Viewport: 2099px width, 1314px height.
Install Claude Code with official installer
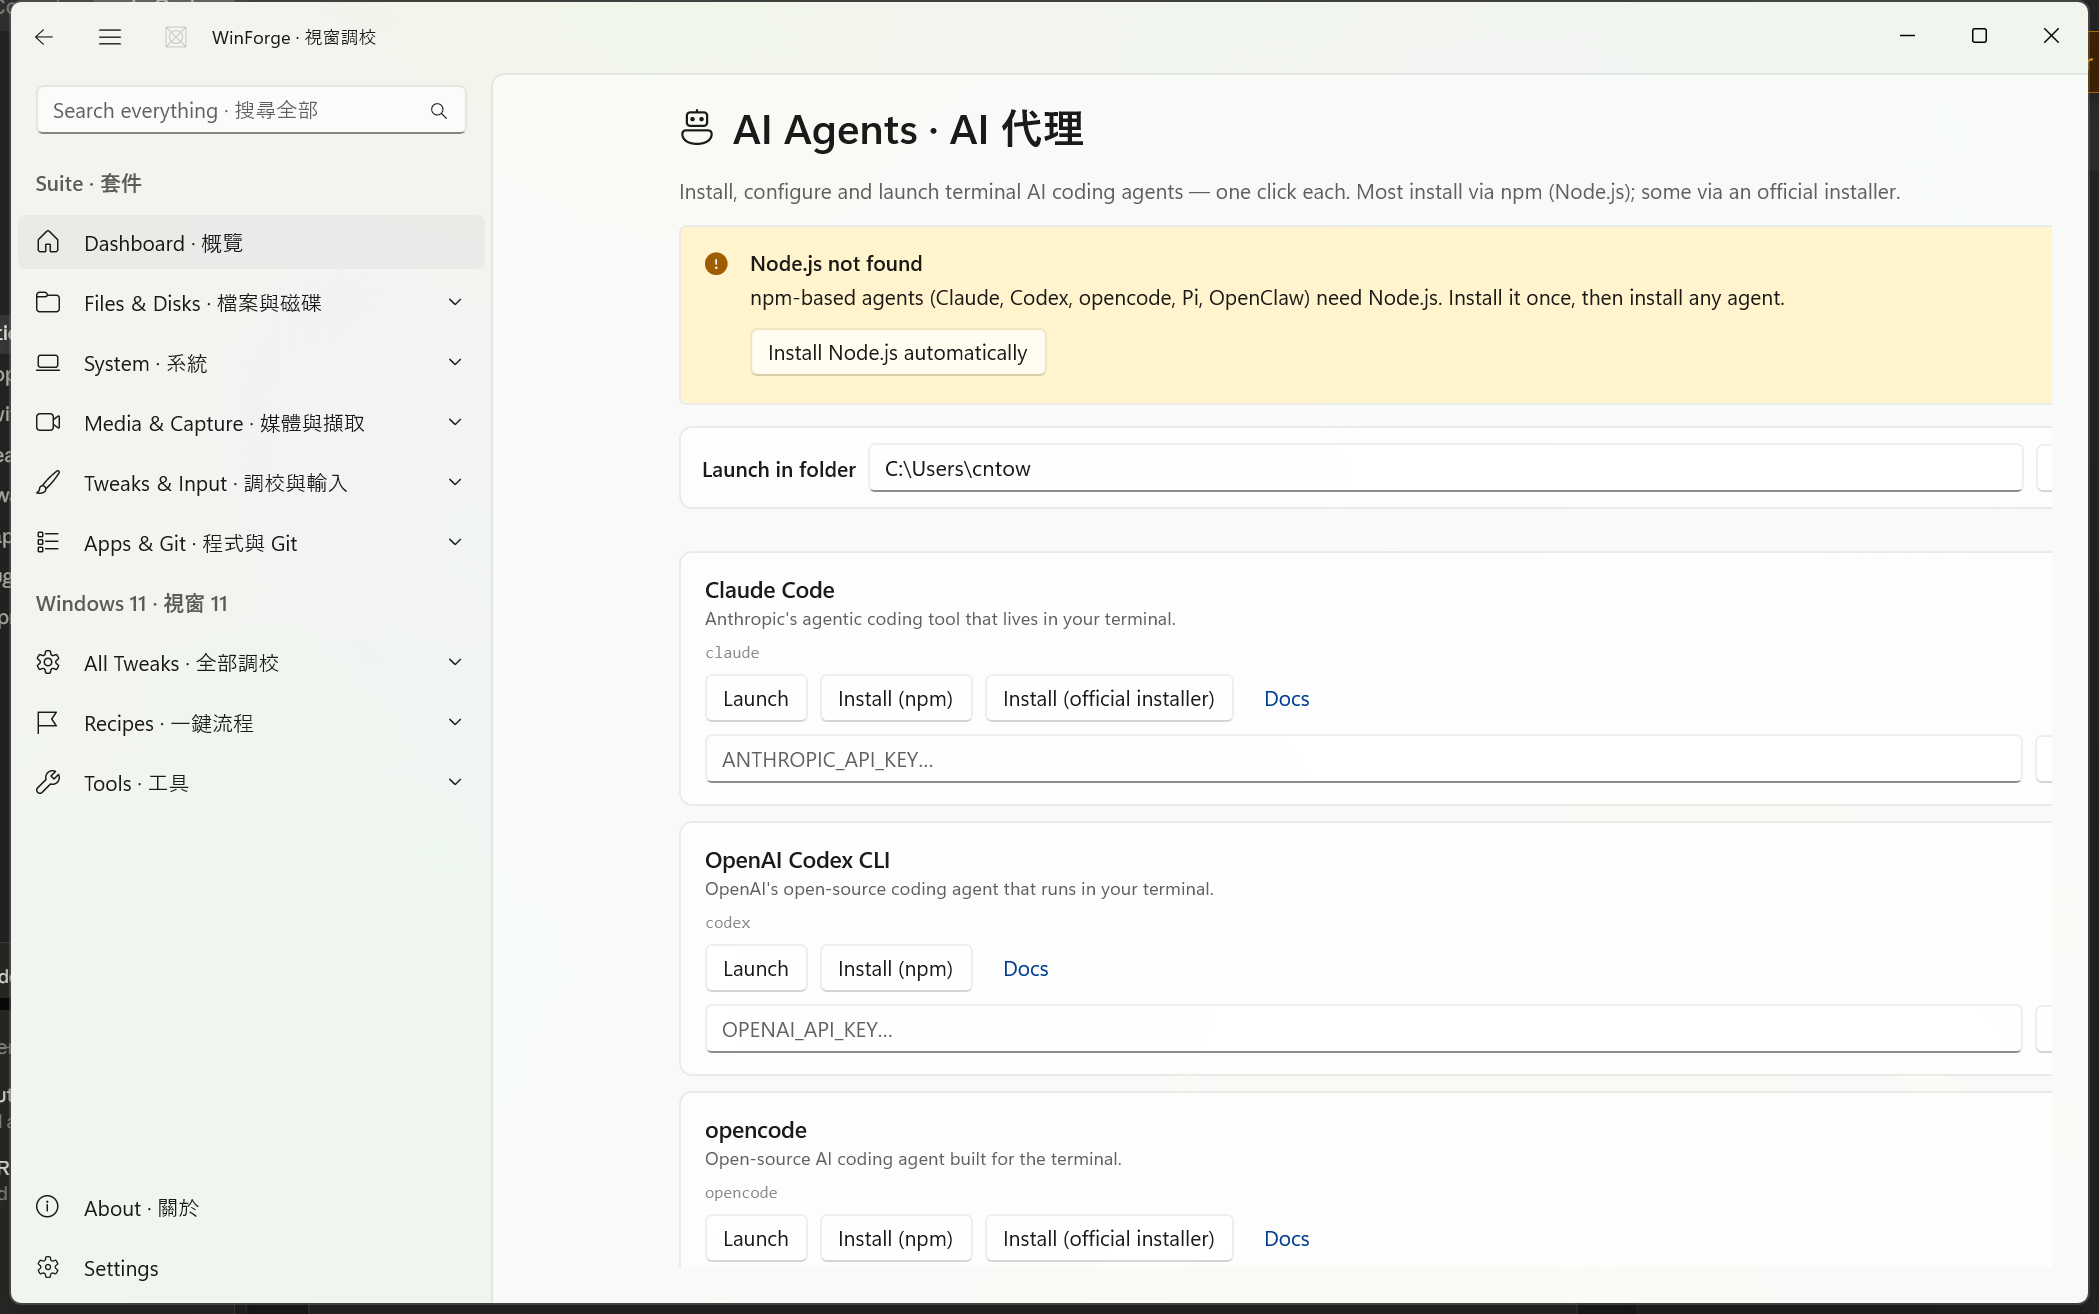(1109, 699)
